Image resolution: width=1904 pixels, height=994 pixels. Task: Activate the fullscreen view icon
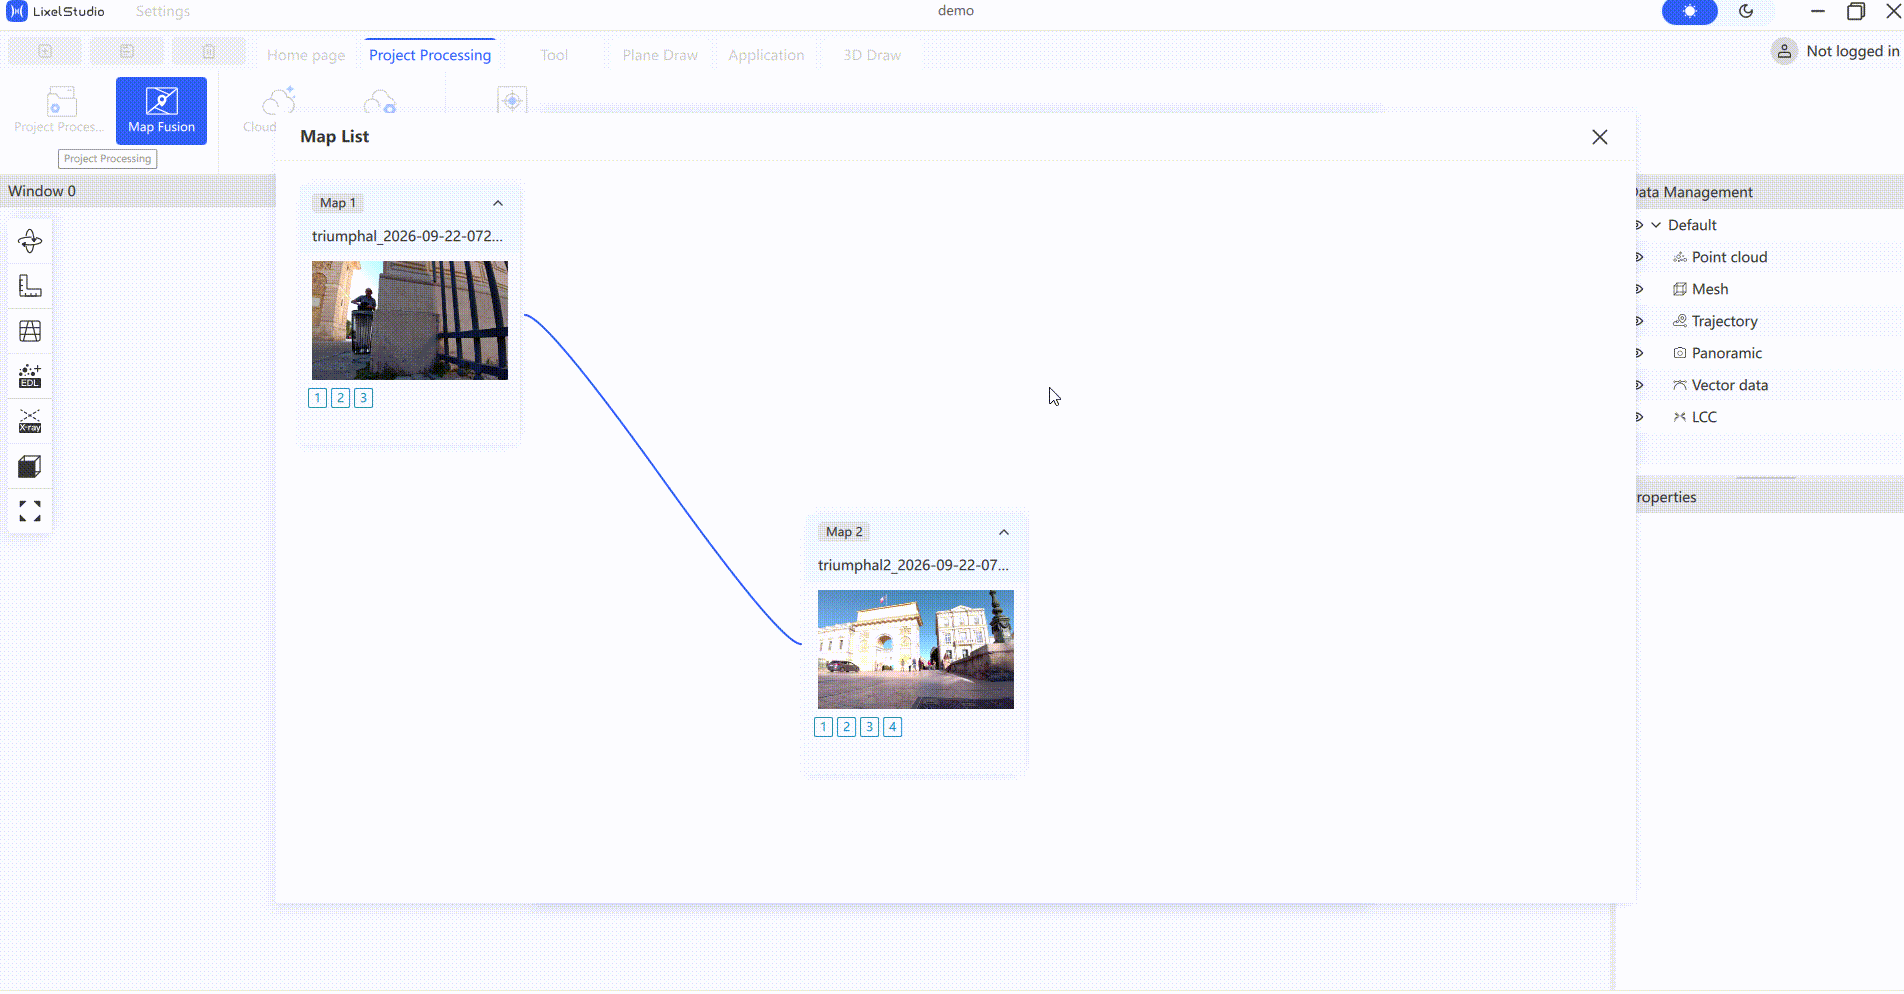coord(30,511)
